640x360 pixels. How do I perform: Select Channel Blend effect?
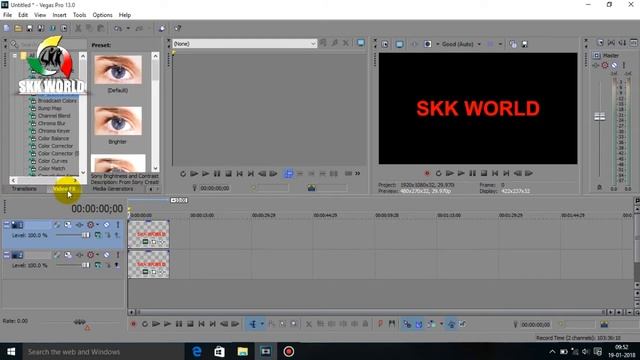tap(54, 116)
